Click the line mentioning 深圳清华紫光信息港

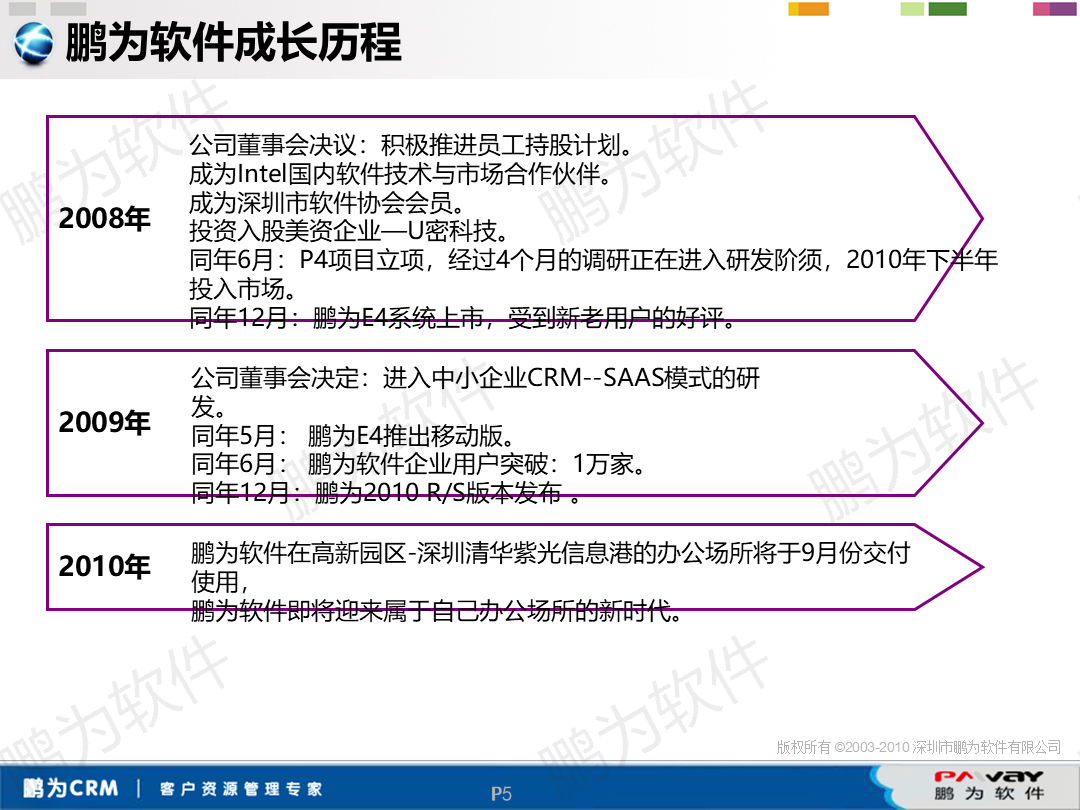pos(550,552)
